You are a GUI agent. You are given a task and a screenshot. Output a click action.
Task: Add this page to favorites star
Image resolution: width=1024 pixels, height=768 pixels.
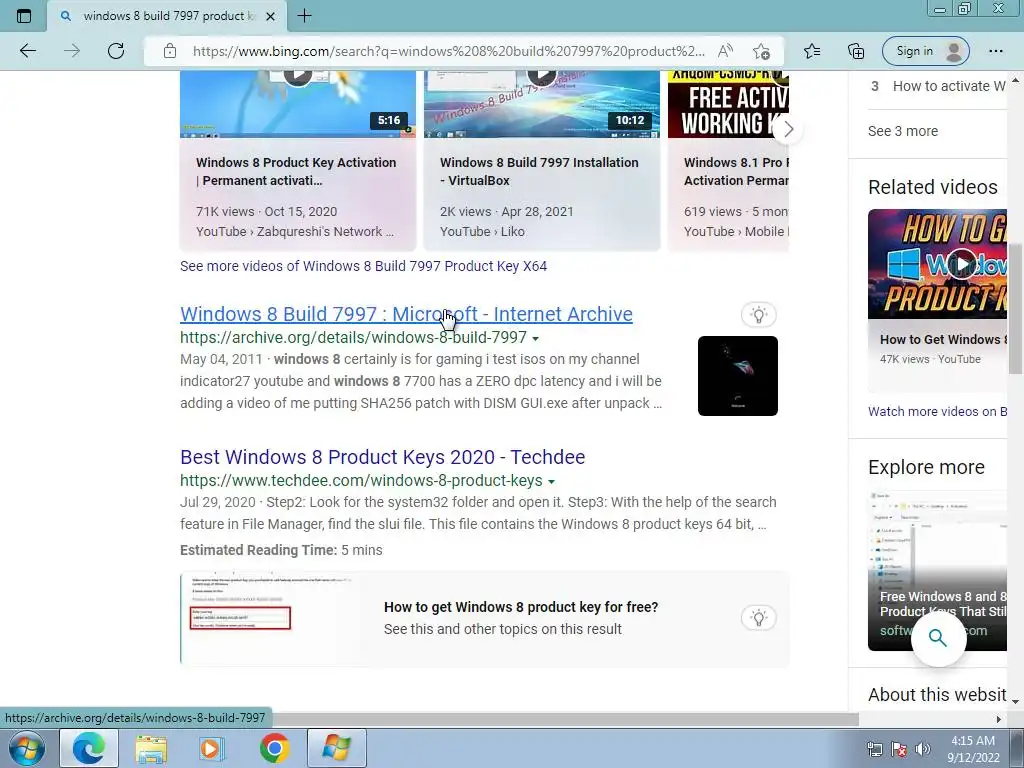point(761,51)
